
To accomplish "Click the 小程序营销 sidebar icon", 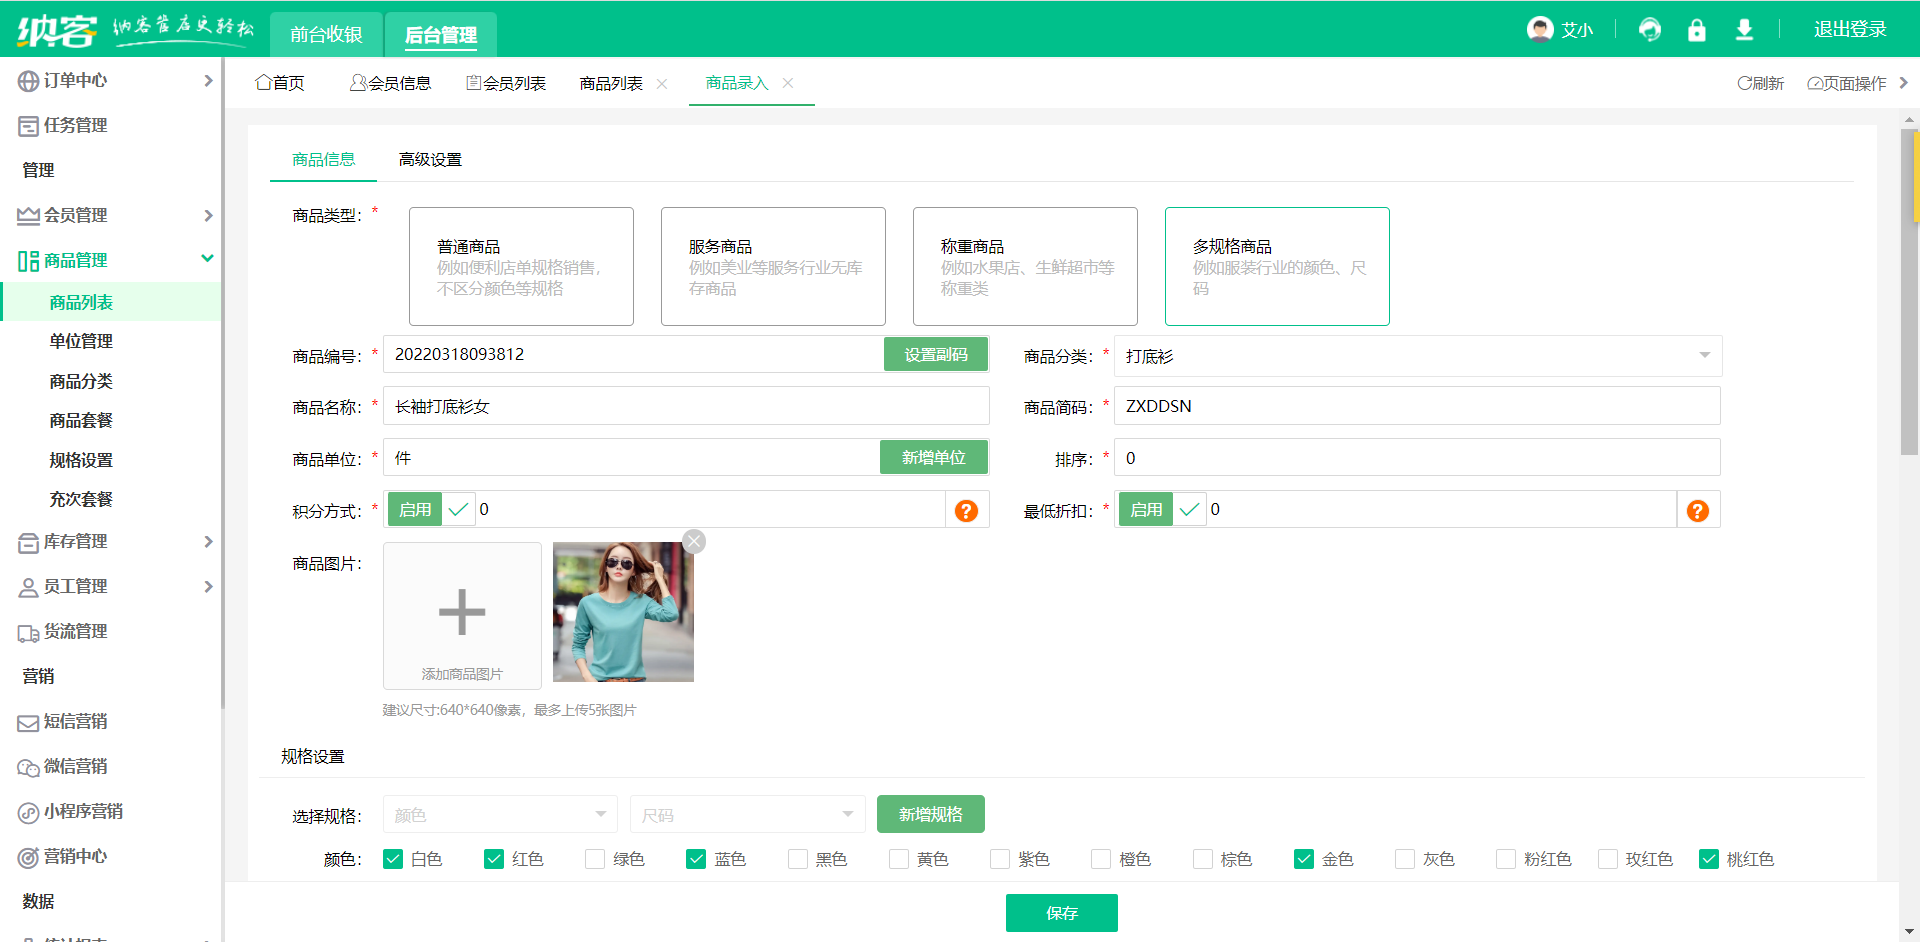I will point(27,811).
